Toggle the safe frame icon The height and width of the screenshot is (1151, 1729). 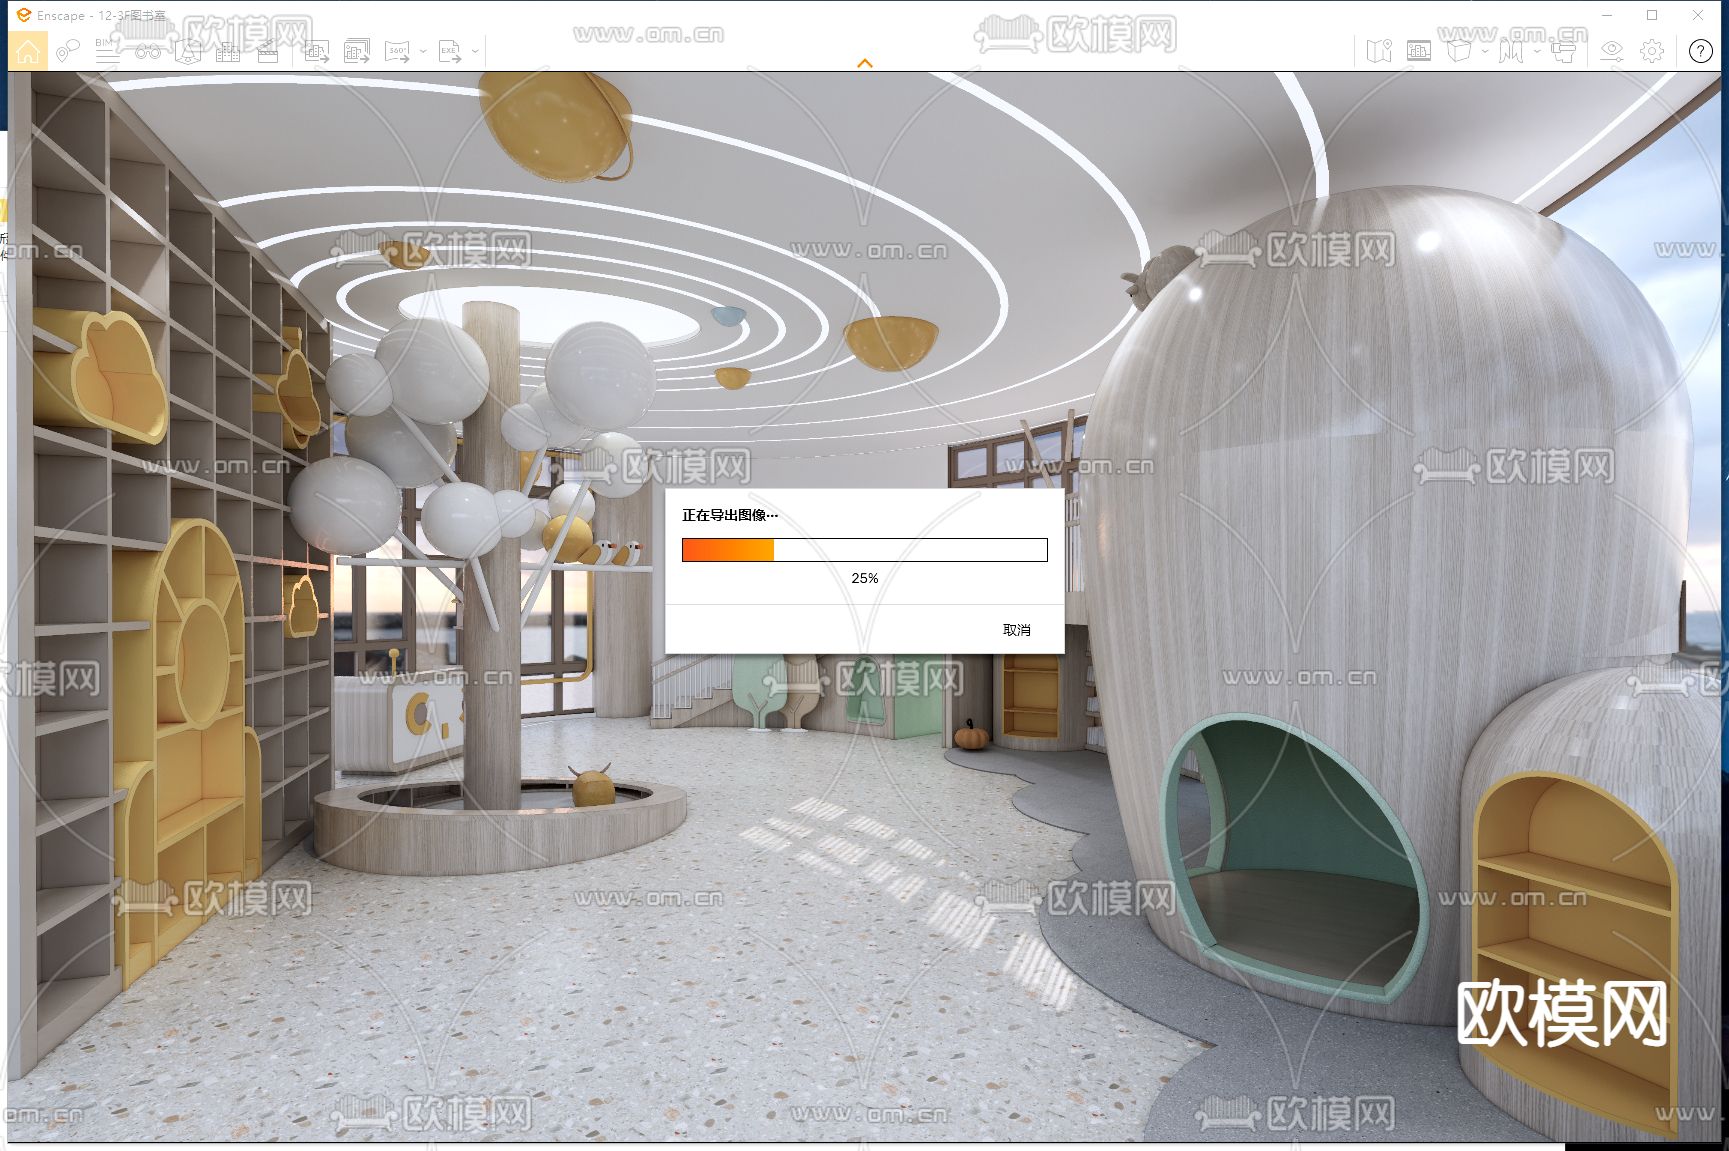pyautogui.click(x=1419, y=51)
